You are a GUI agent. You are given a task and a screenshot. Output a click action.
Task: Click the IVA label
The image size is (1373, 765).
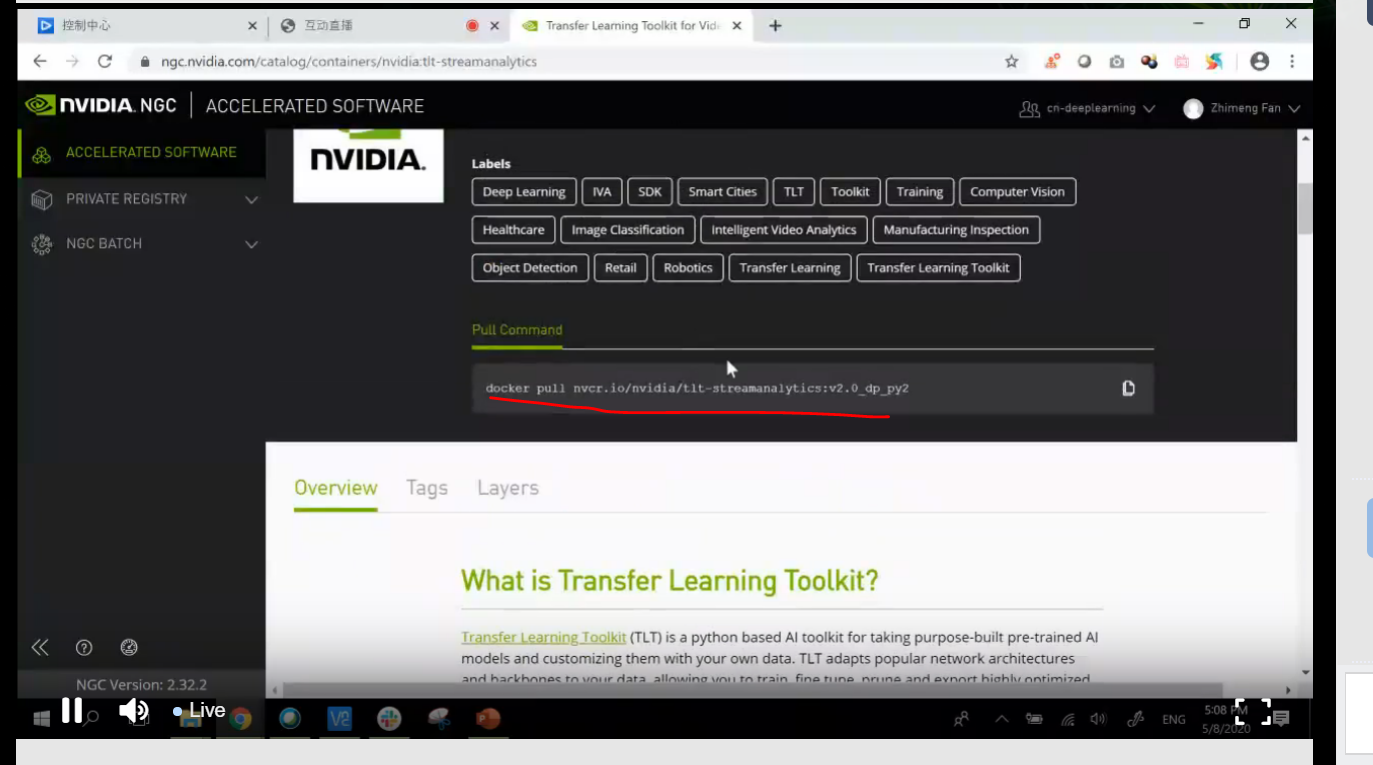[x=601, y=192]
